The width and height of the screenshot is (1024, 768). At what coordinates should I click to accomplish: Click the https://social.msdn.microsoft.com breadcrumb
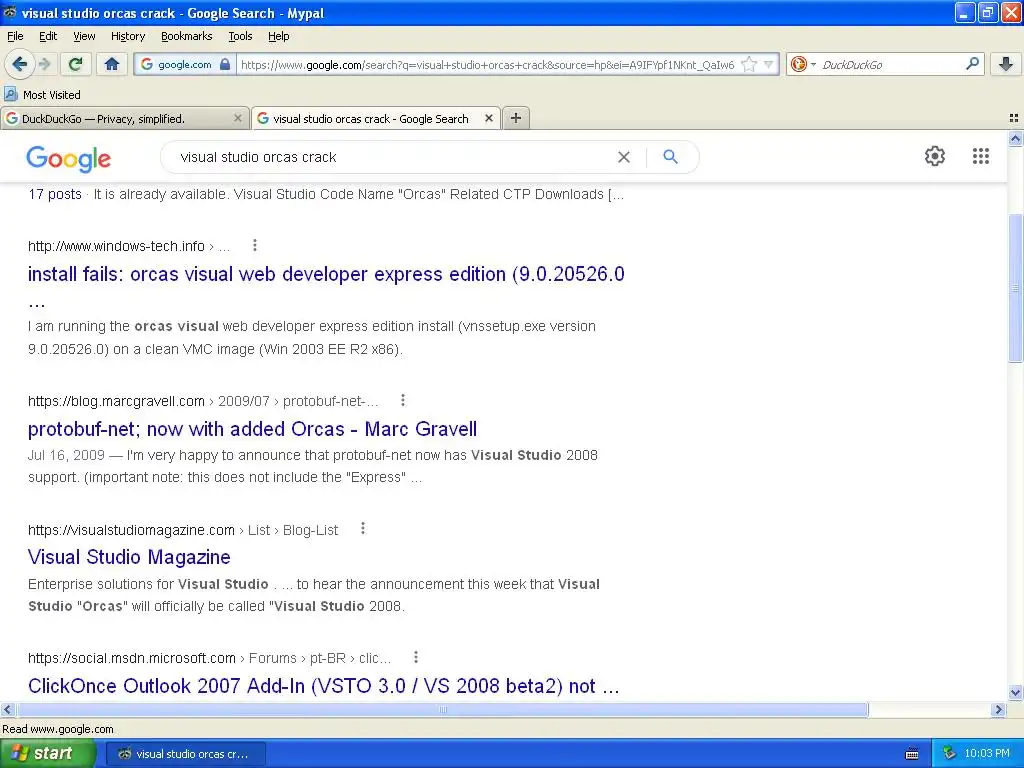pos(132,658)
